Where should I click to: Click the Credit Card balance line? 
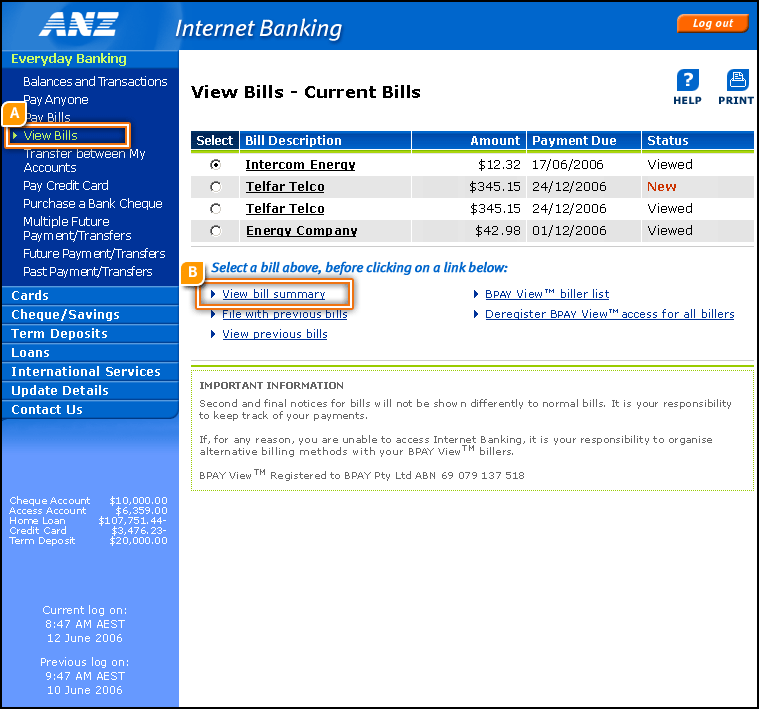pos(88,531)
